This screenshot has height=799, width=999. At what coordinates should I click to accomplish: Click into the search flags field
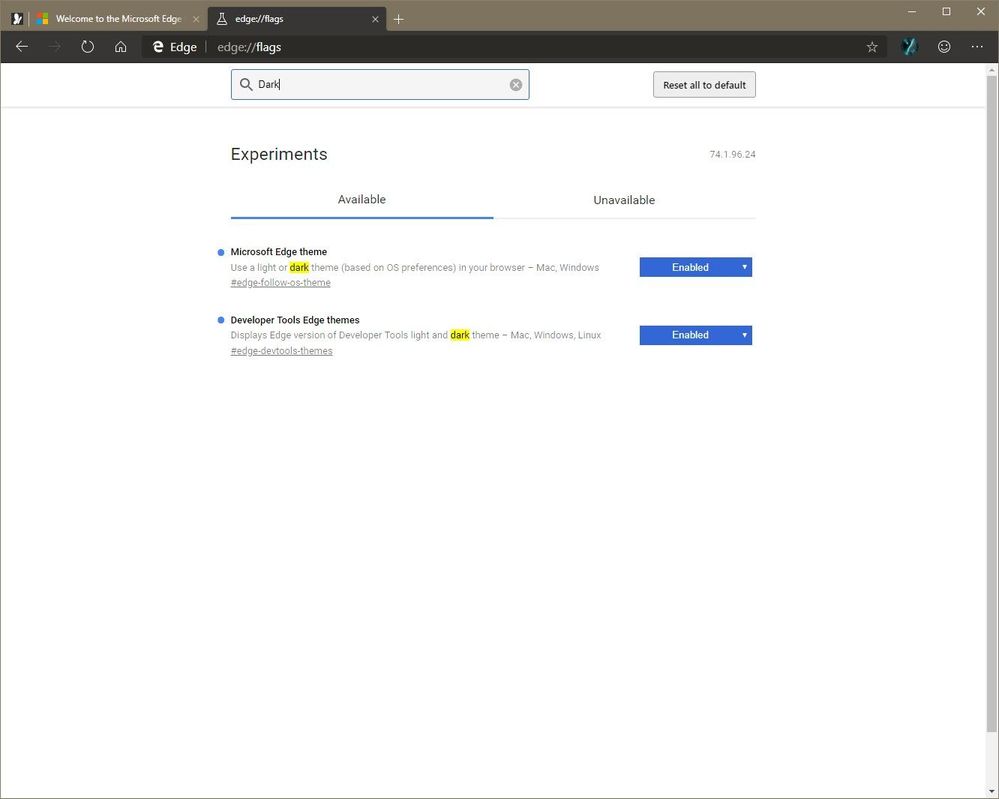pos(380,84)
